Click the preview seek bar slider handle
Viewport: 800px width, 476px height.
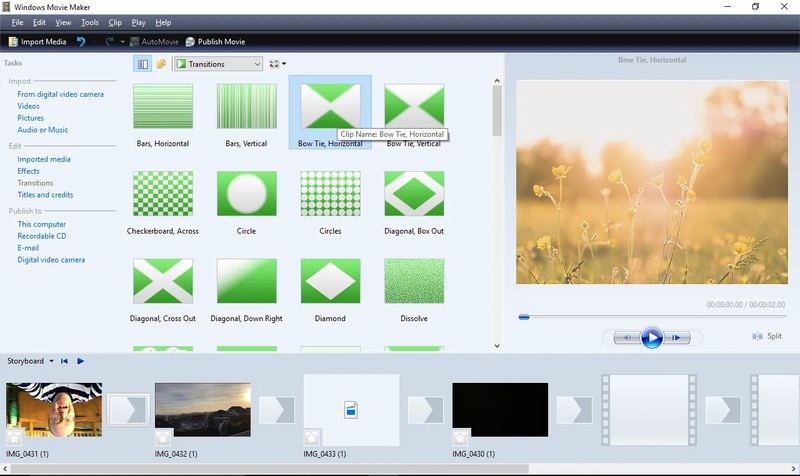[x=524, y=317]
